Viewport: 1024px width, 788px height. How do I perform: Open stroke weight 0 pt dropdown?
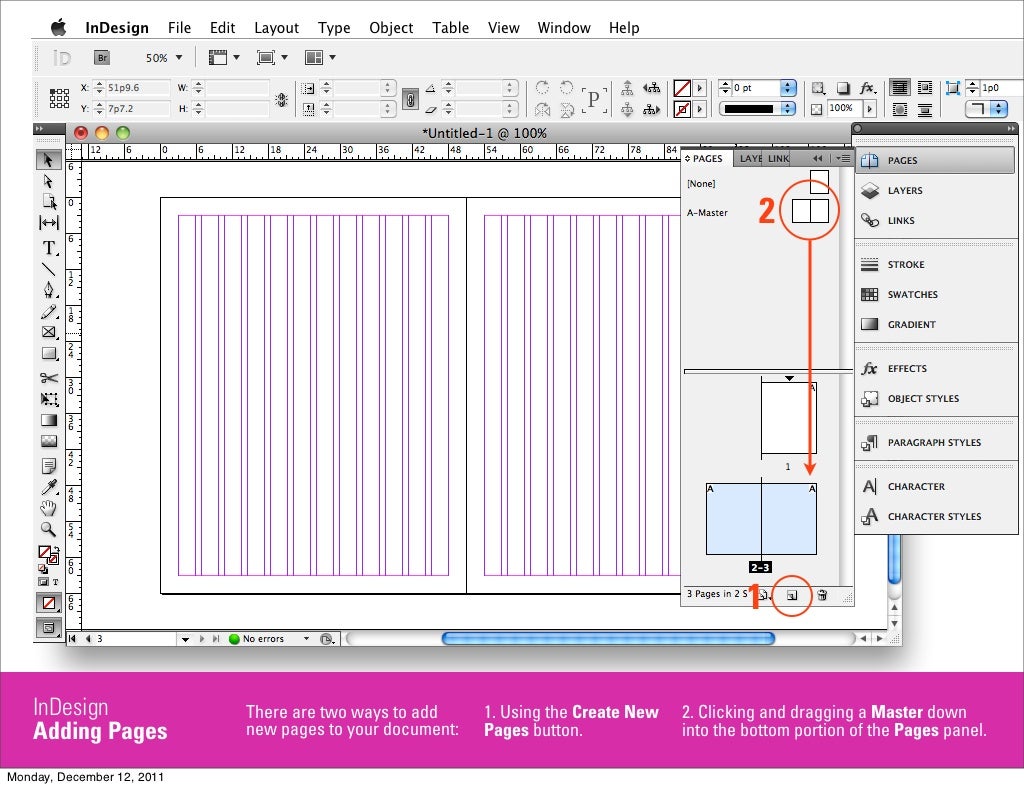click(788, 87)
